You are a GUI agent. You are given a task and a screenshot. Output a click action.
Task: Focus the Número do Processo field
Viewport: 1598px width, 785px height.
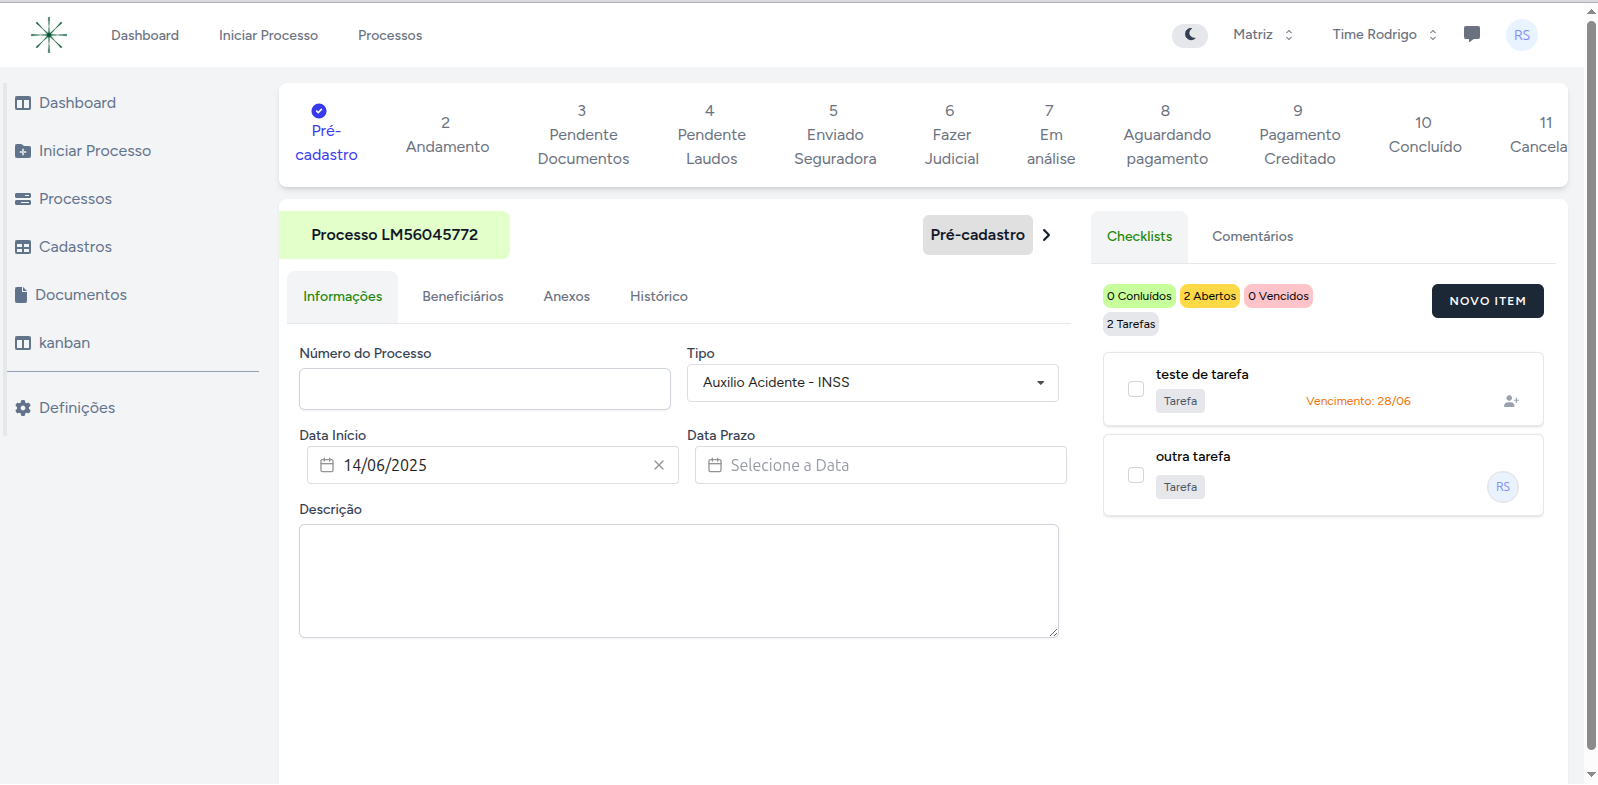click(485, 389)
